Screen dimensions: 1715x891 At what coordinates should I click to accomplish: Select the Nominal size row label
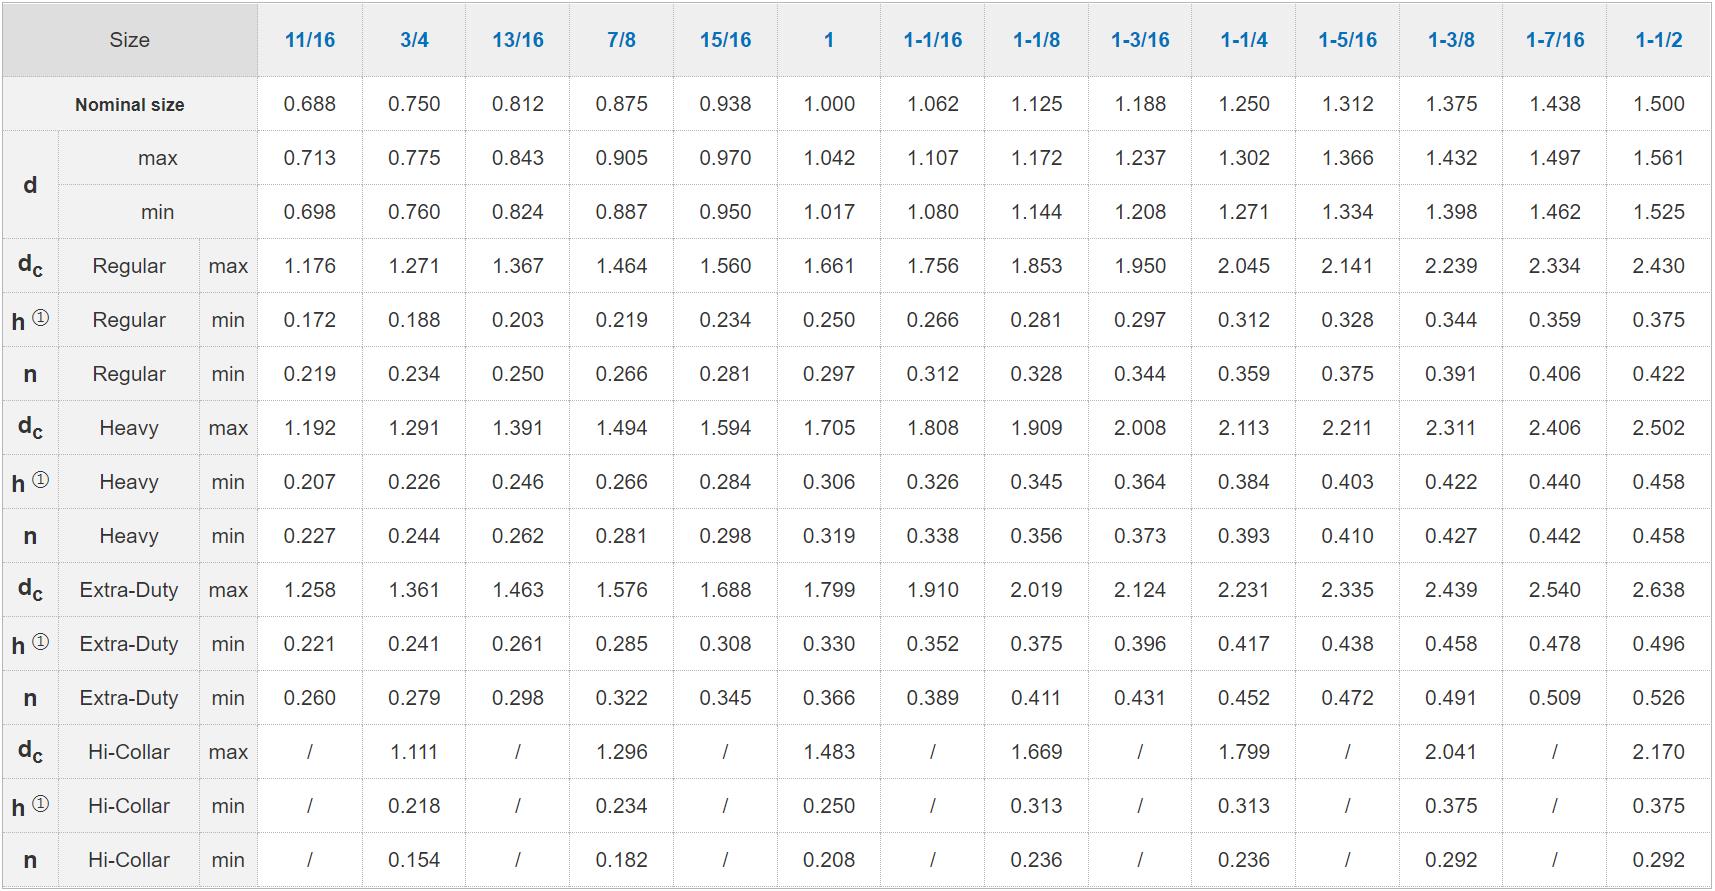coord(130,104)
